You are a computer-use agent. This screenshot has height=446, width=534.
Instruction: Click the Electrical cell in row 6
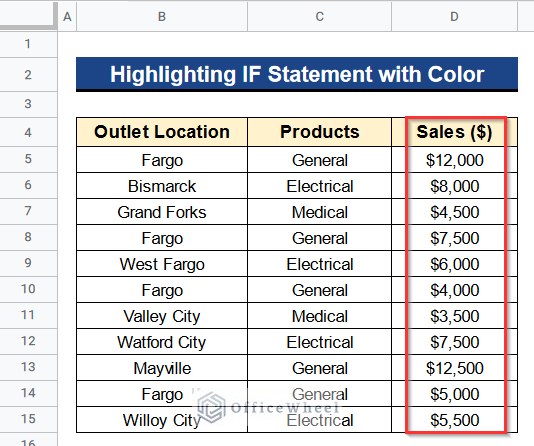[x=319, y=186]
